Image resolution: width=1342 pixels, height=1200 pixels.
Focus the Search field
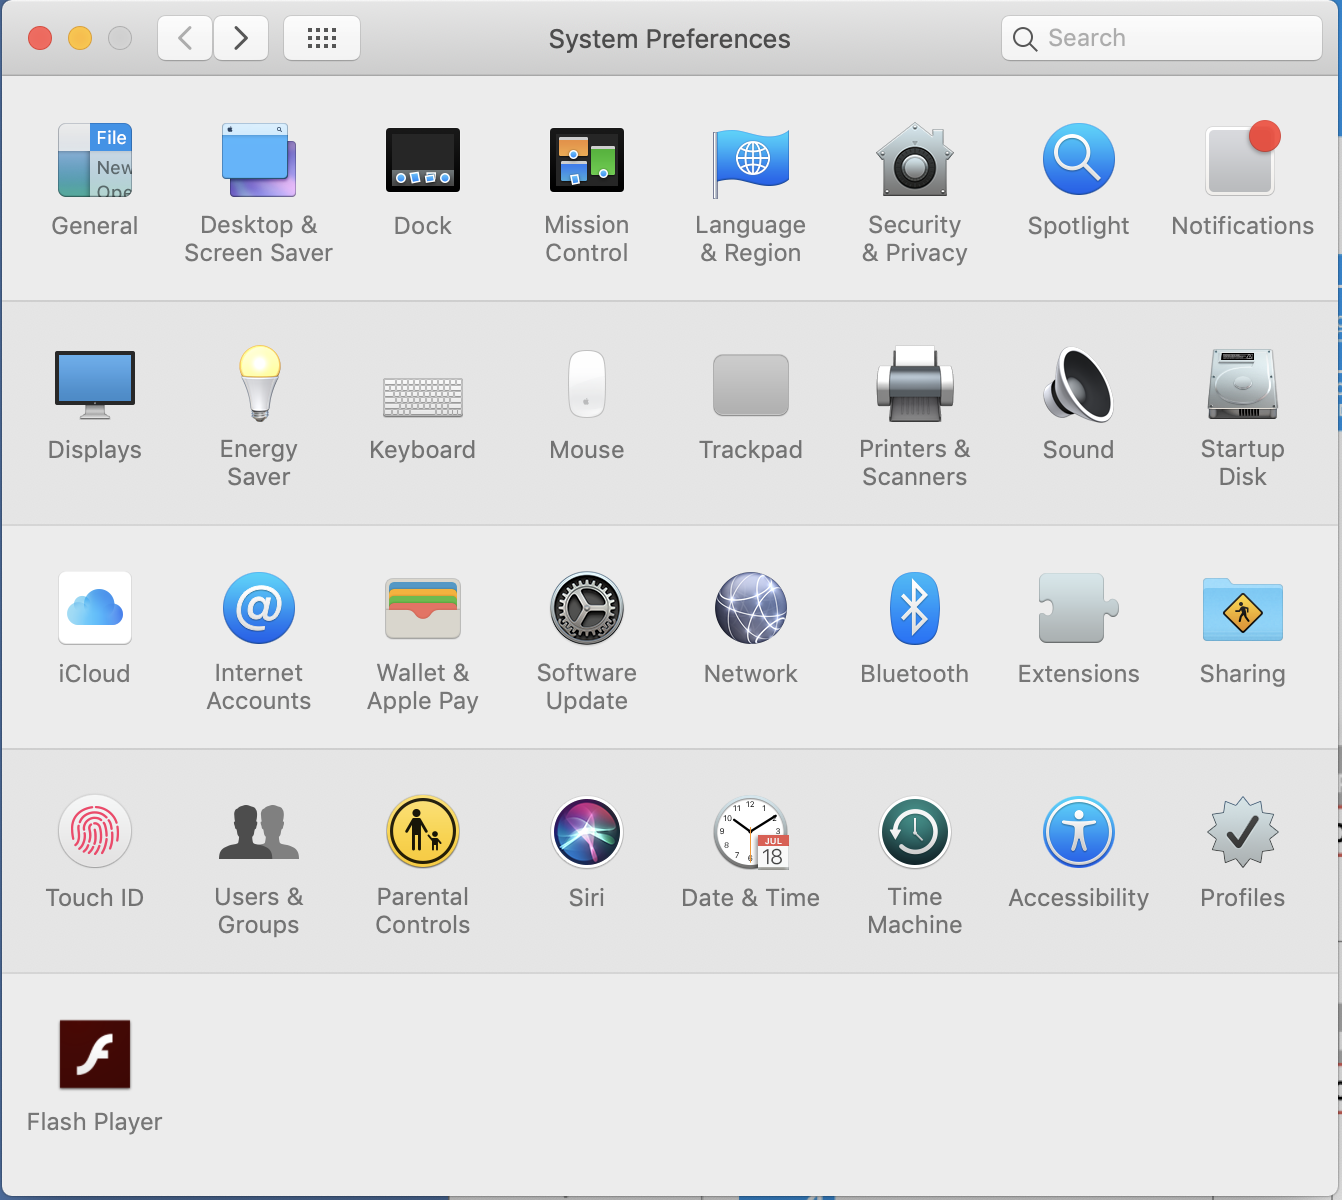1162,39
